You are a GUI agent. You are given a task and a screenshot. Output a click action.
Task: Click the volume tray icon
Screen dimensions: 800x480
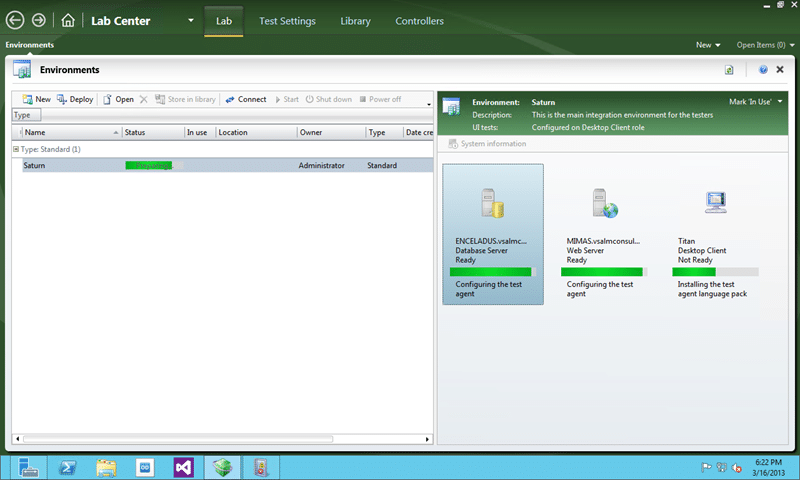737,467
